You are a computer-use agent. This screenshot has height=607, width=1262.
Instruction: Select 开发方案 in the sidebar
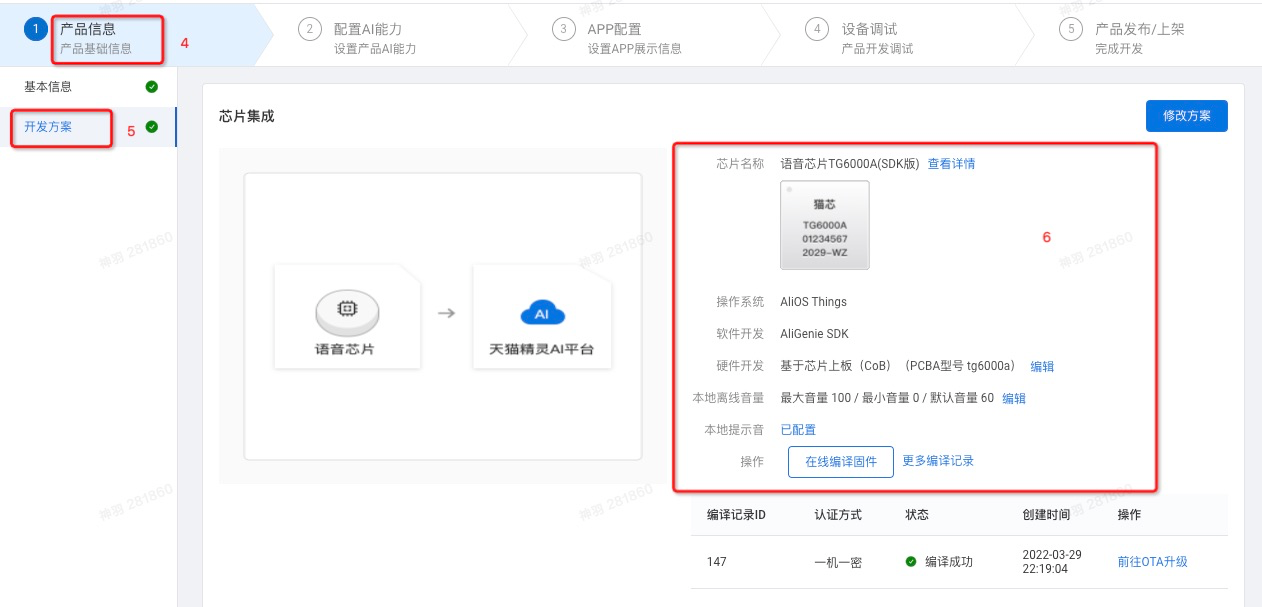48,127
